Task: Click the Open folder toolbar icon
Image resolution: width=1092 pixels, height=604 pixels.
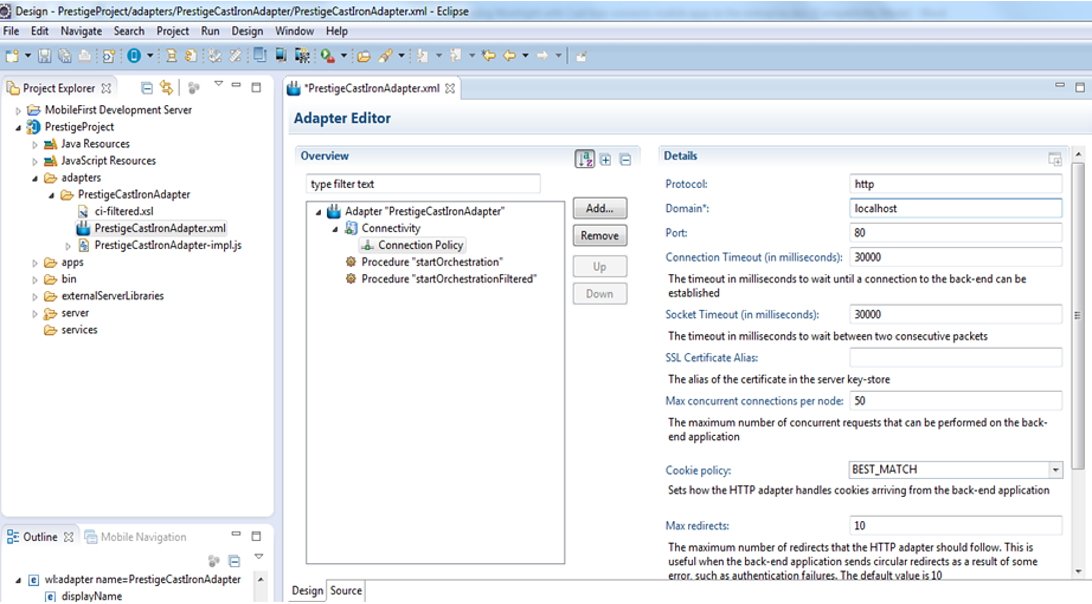Action: (x=363, y=56)
